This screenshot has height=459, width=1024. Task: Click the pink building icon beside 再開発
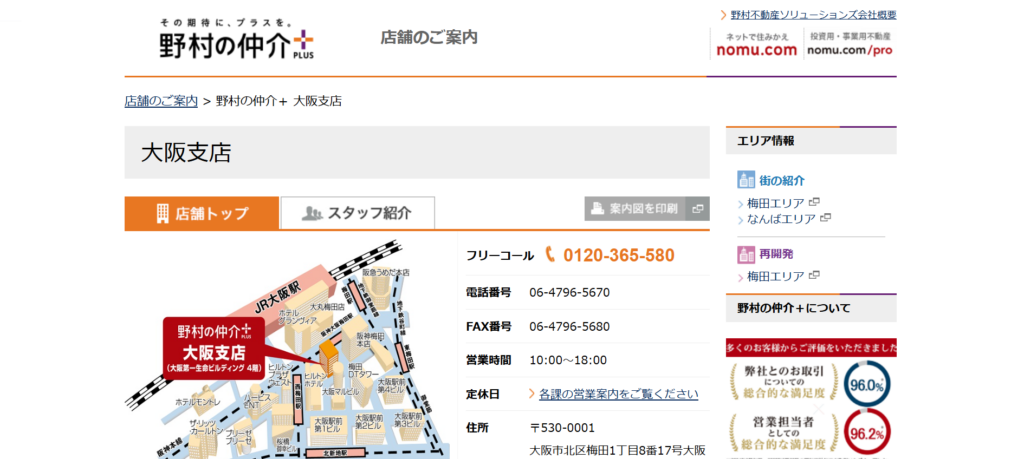pos(746,254)
